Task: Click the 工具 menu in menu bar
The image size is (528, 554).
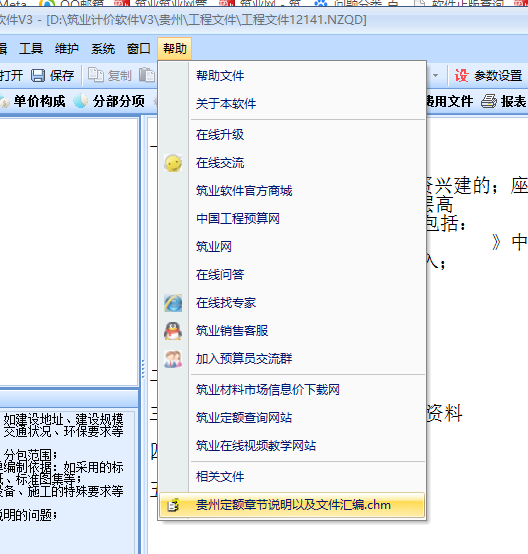Action: (31, 48)
